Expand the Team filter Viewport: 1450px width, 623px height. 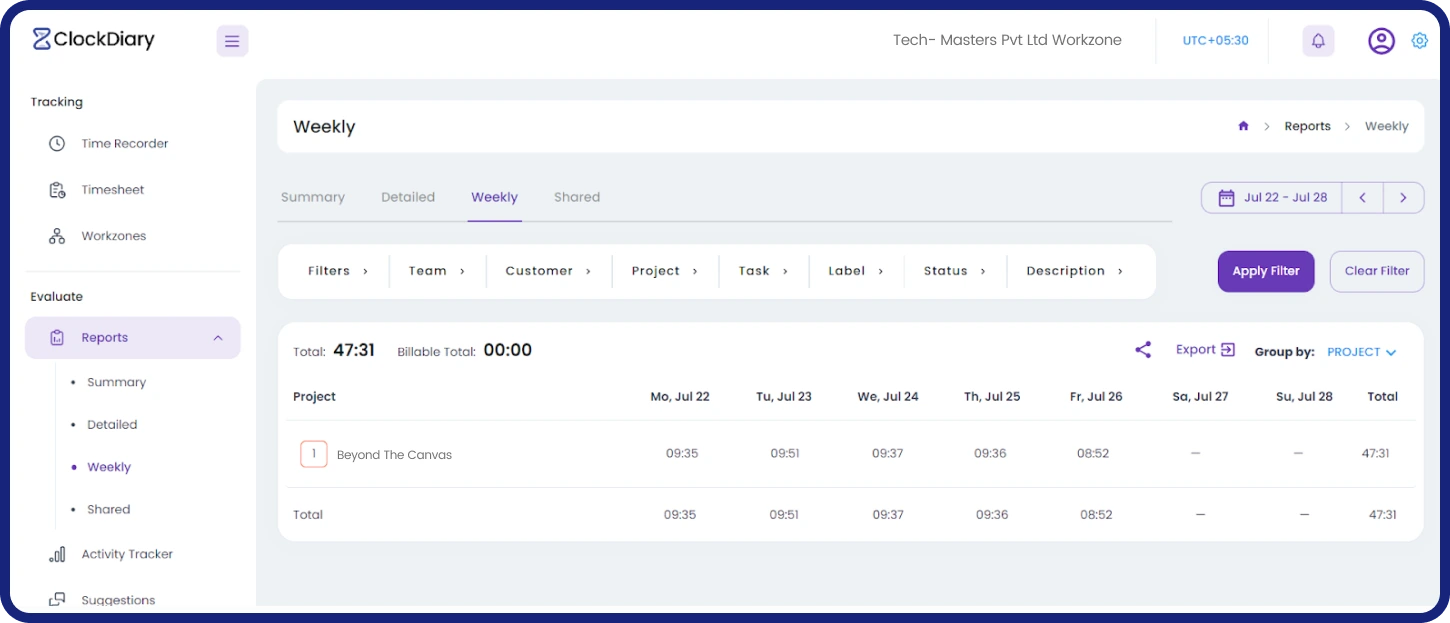click(x=437, y=271)
